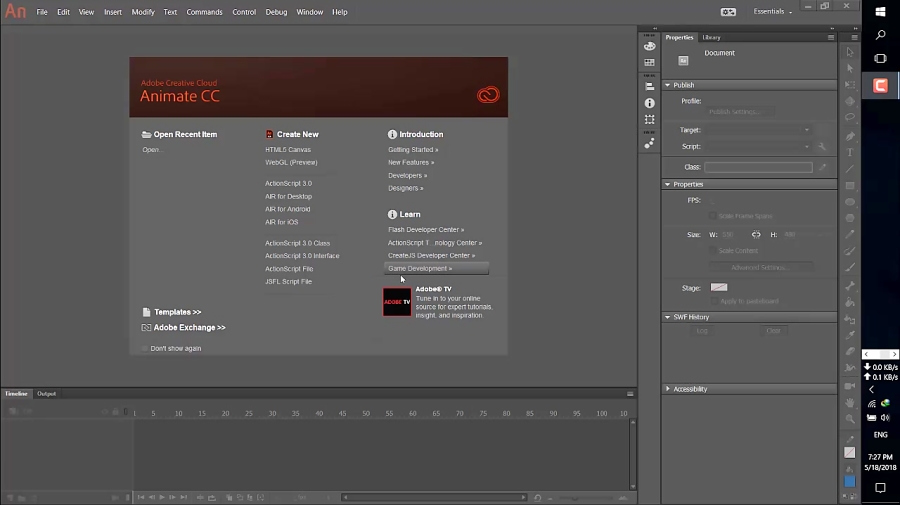Select the Paint Bucket tool
900x505 pixels.
coord(850,302)
